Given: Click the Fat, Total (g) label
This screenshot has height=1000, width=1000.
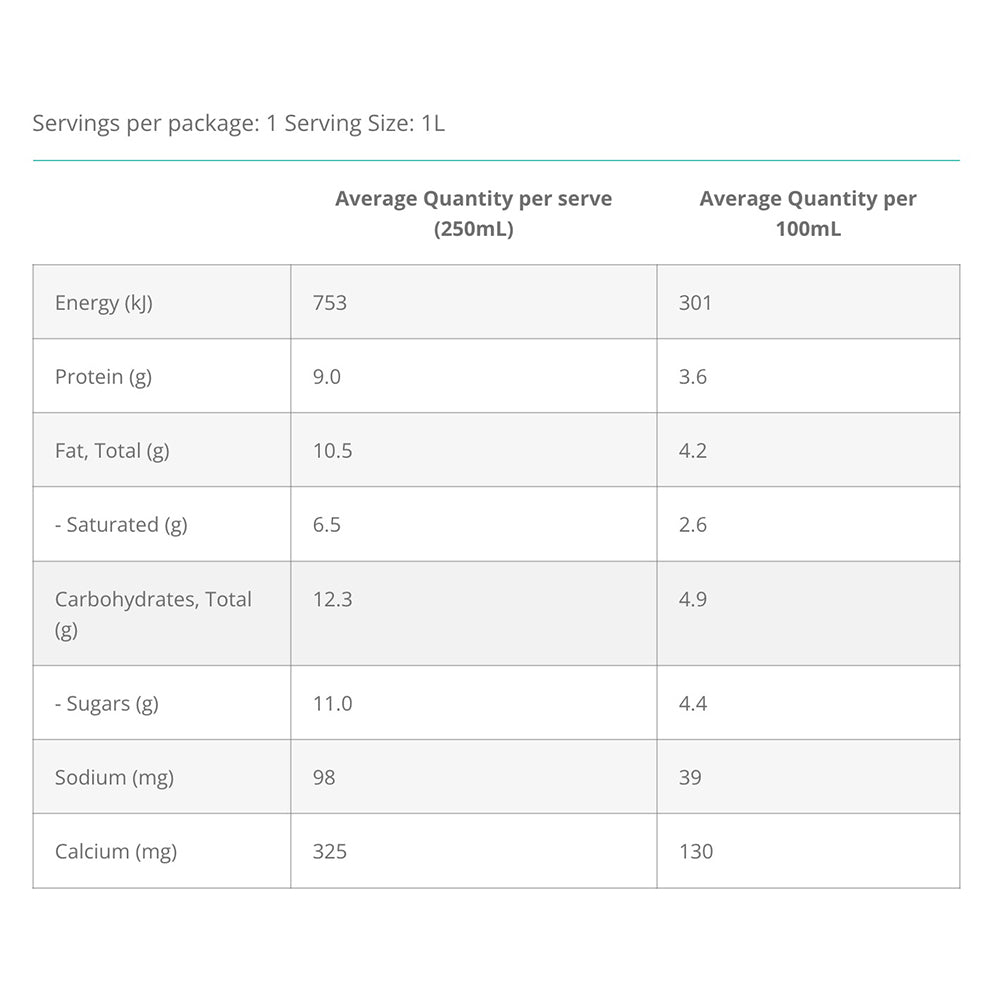Looking at the screenshot, I should (x=112, y=451).
